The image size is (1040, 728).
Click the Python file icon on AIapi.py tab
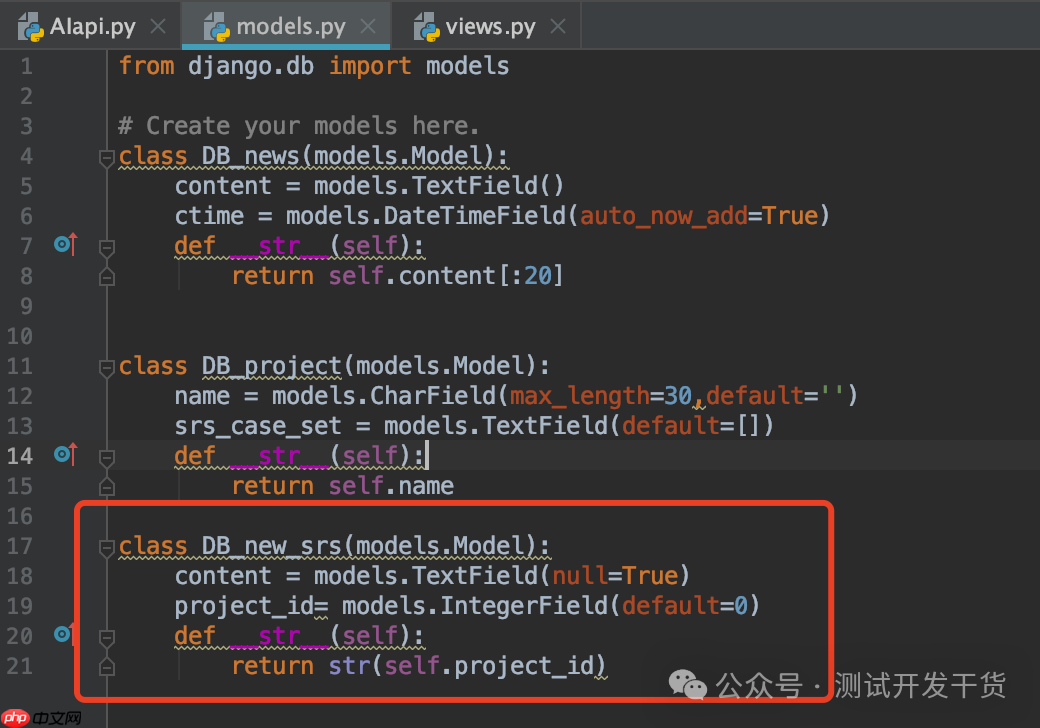31,27
